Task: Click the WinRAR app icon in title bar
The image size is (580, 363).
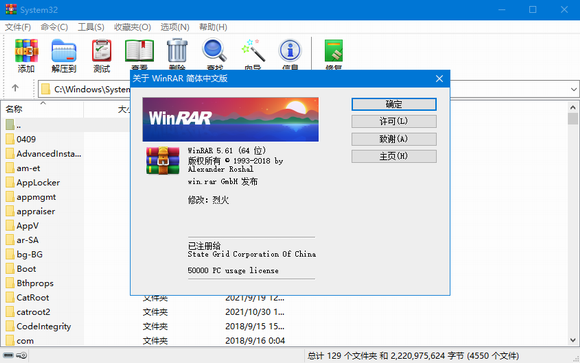Action: (x=11, y=9)
